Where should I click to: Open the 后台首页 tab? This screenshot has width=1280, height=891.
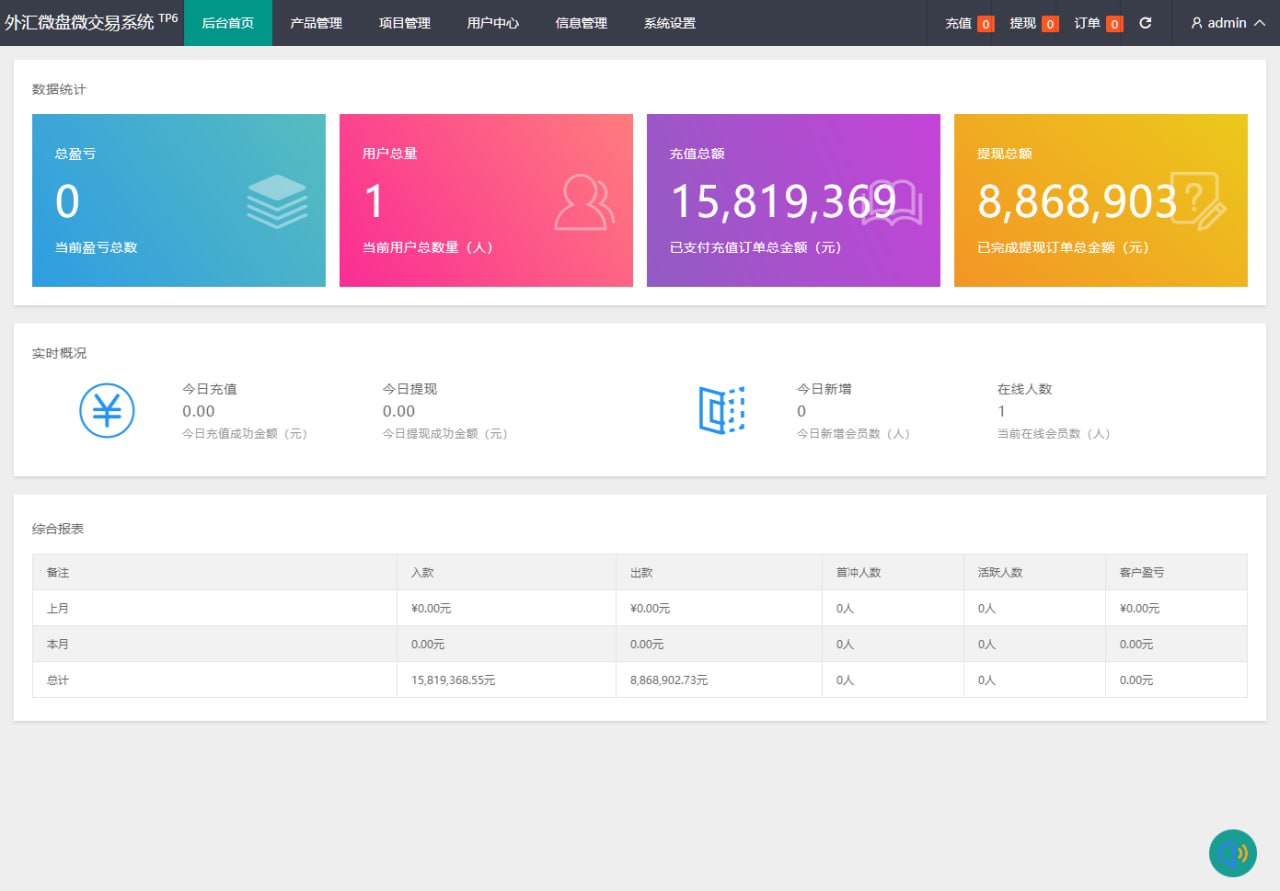[228, 23]
